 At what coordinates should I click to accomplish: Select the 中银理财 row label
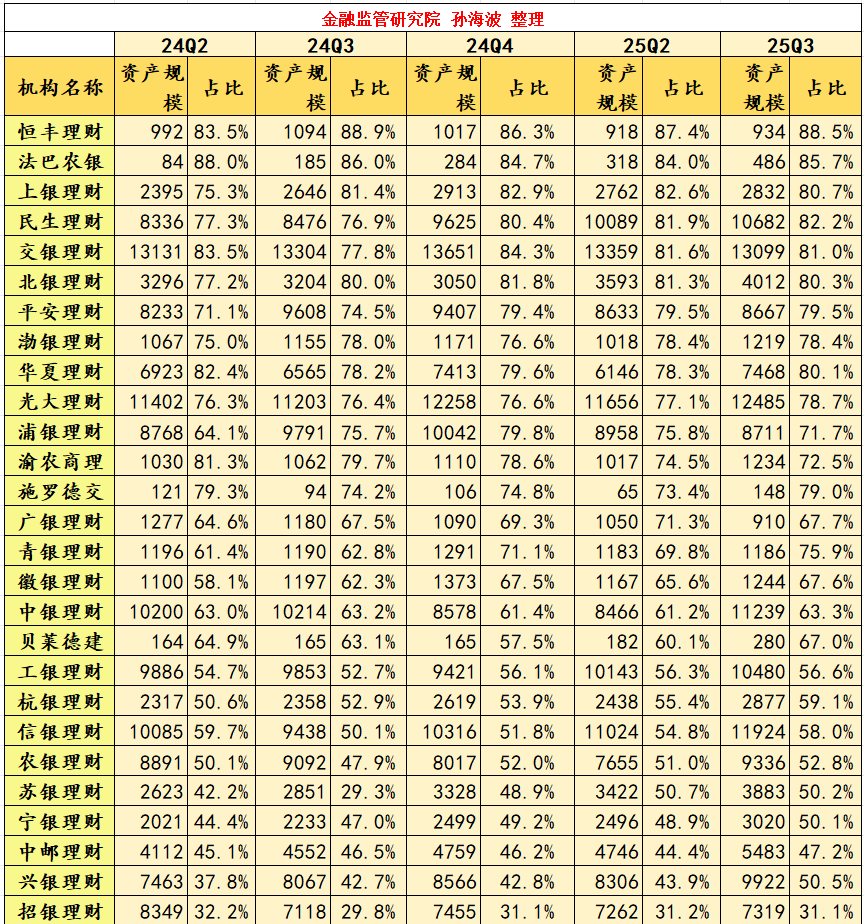click(x=60, y=611)
